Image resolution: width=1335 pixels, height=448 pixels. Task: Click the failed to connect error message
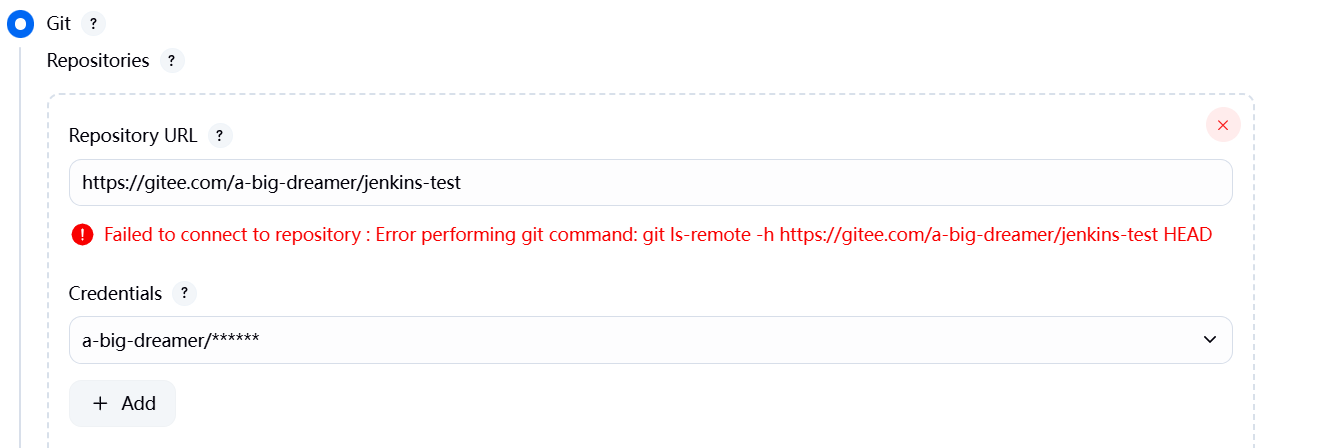pyautogui.click(x=658, y=235)
